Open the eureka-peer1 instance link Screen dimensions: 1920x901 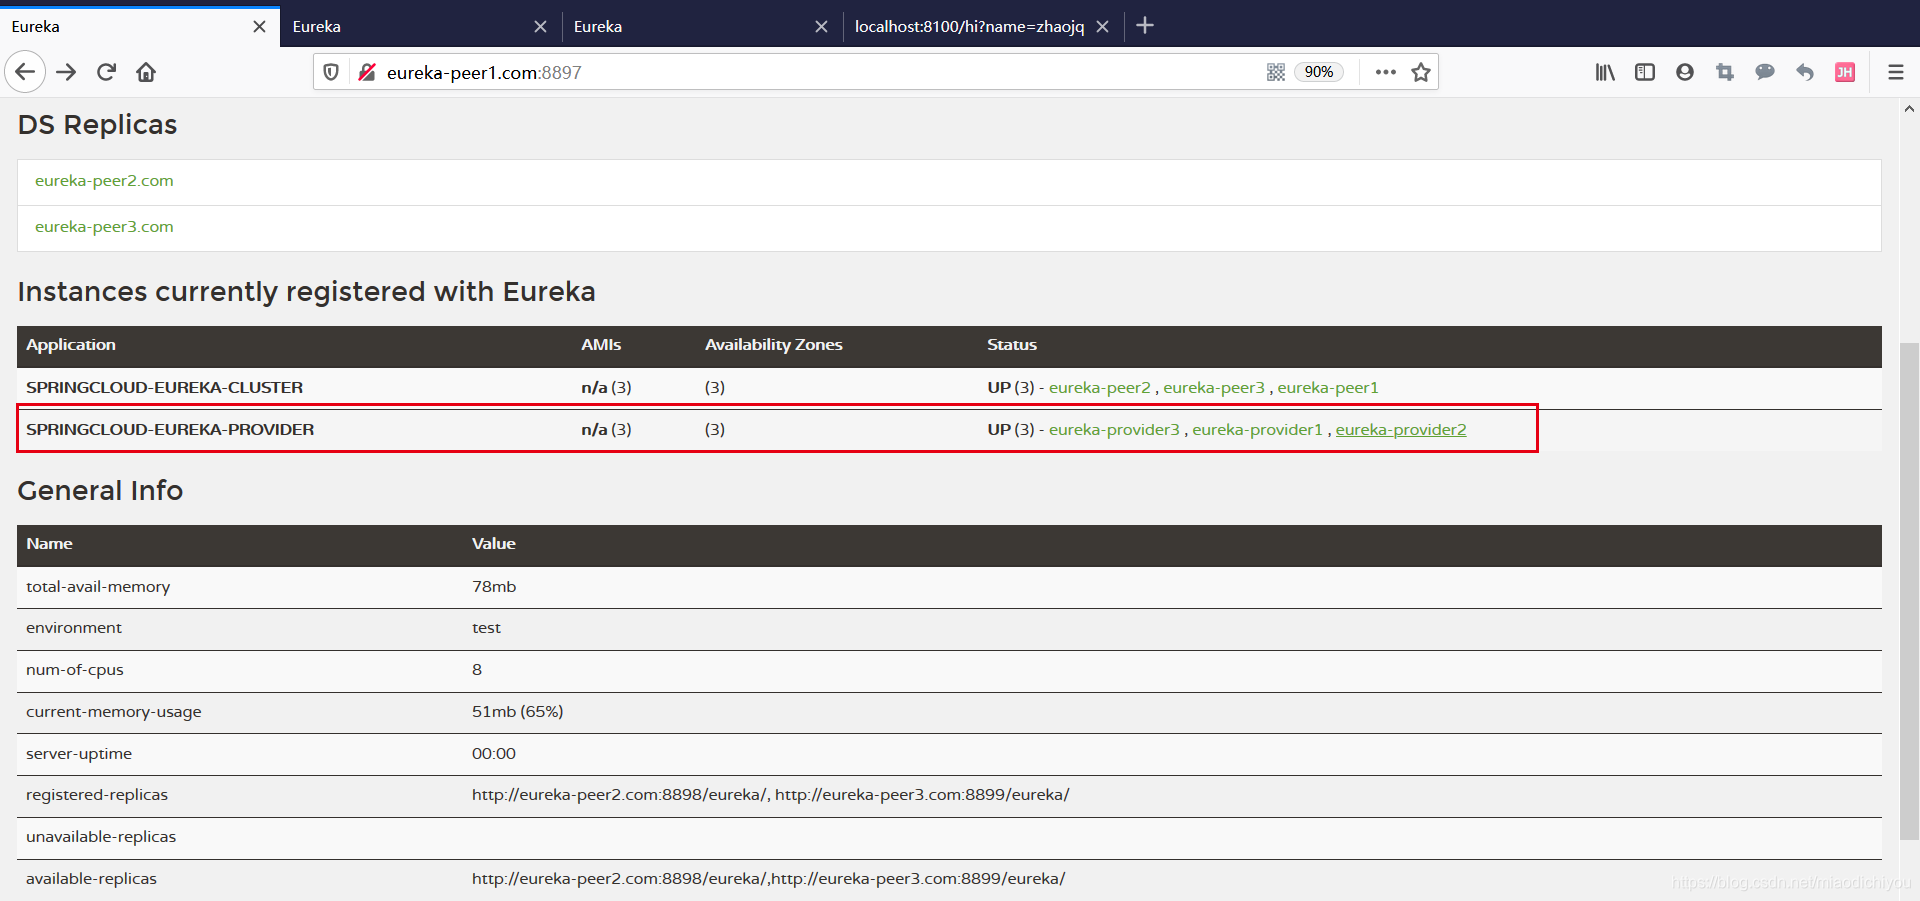[1328, 388]
